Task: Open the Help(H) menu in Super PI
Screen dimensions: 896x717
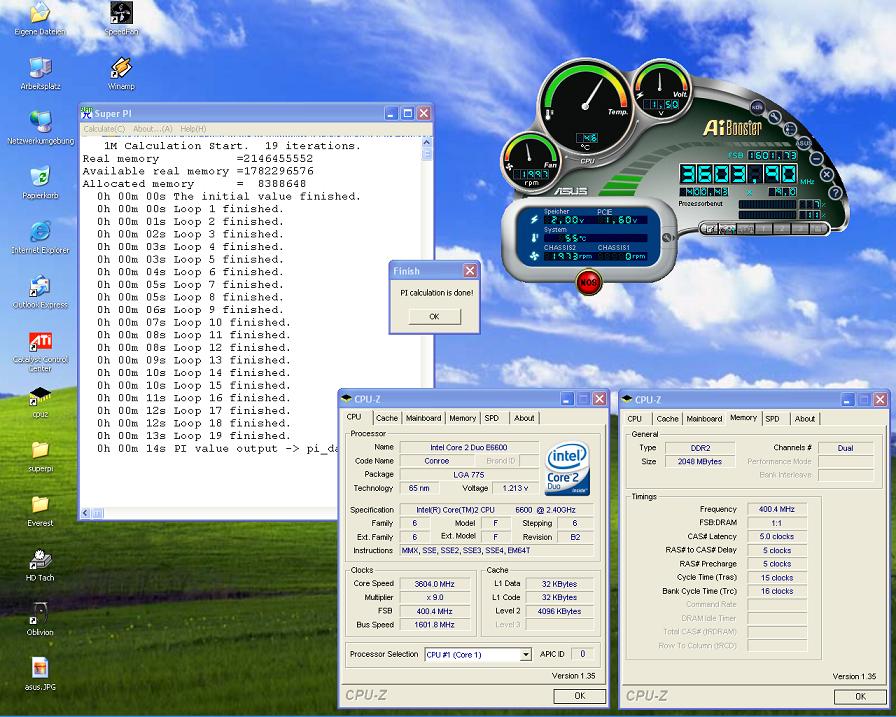Action: [193, 129]
